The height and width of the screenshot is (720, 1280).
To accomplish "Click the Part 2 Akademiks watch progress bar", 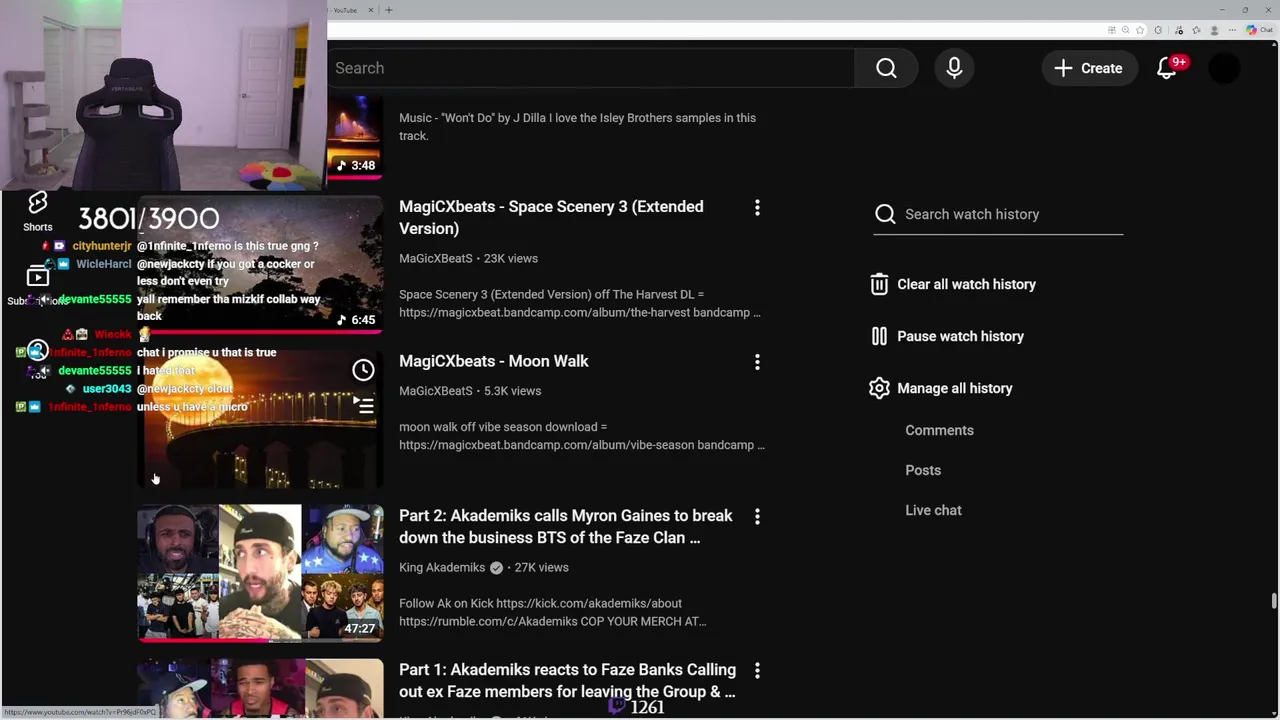I will [x=260, y=640].
